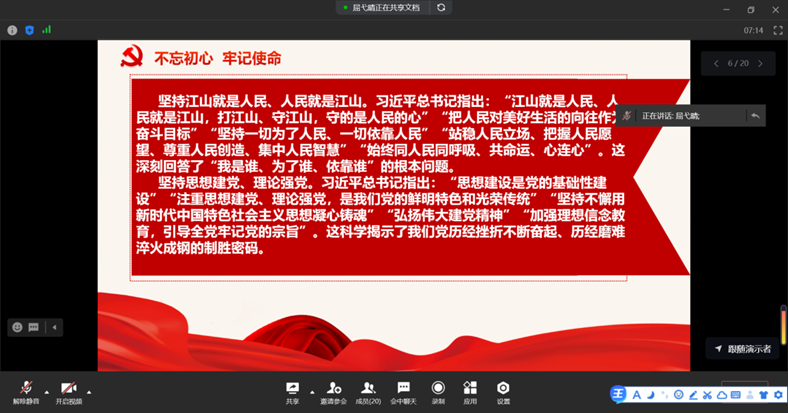Click the meeting info icon at top-left
The width and height of the screenshot is (788, 413).
coord(12,30)
